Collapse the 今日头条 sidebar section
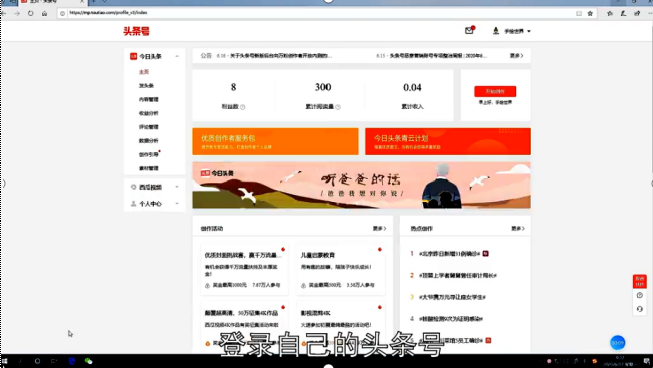Screen dimensions: 653x368 [177, 56]
